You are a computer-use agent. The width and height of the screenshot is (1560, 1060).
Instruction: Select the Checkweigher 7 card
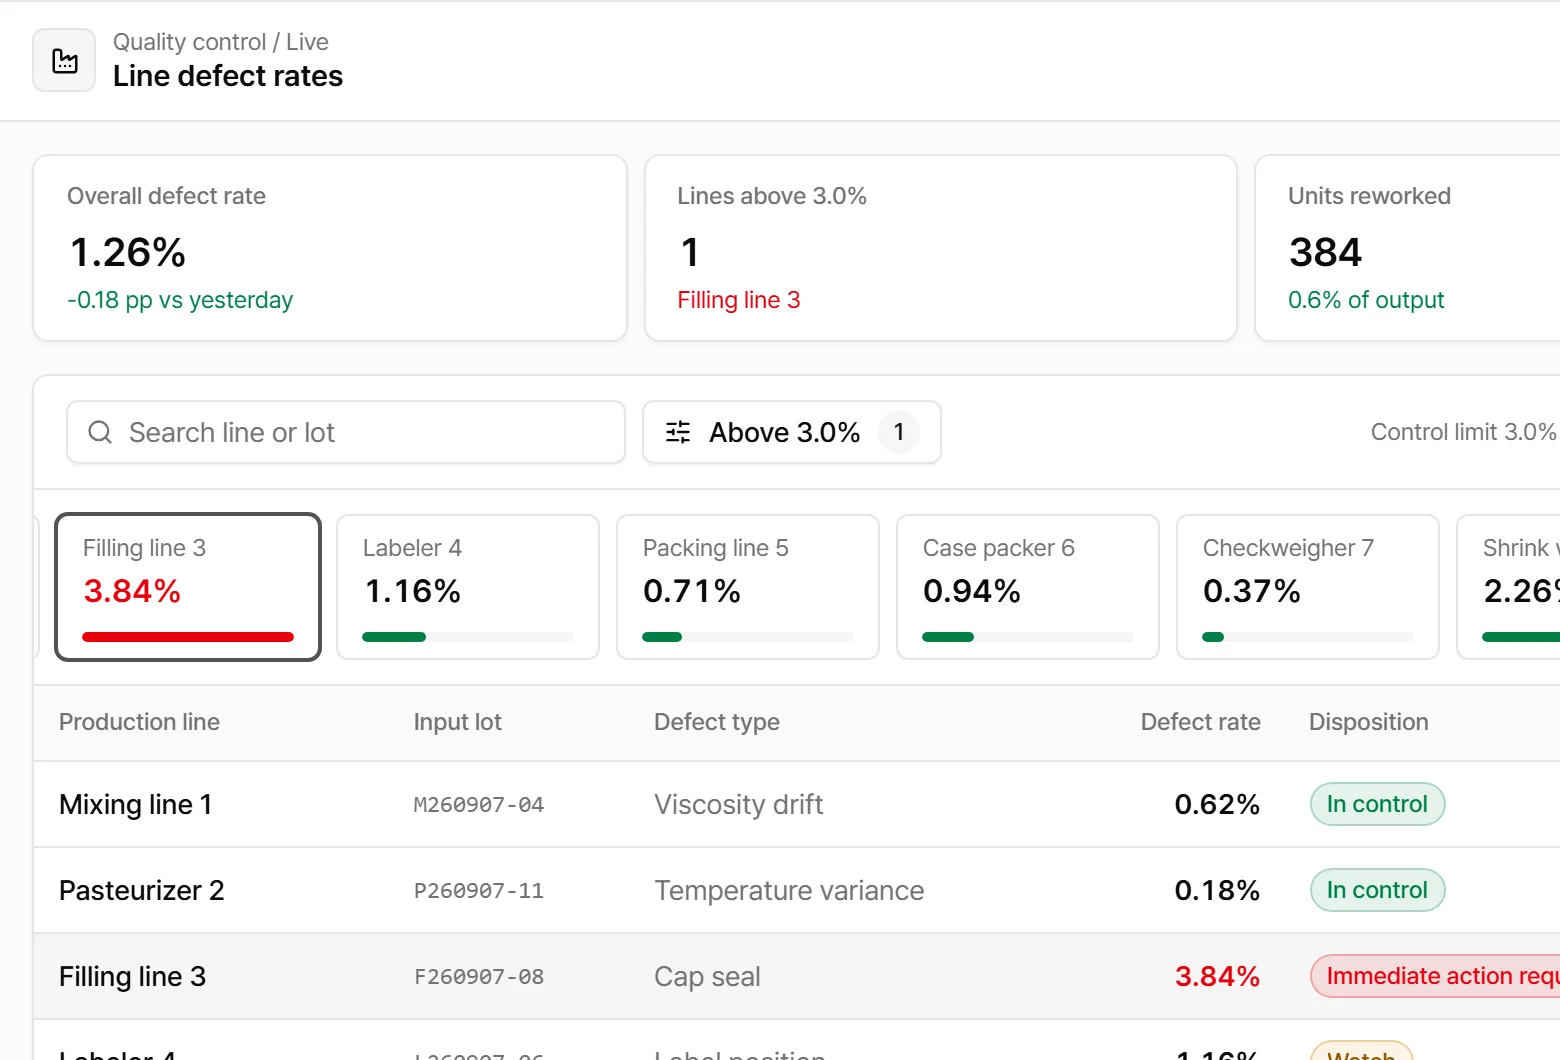(1308, 587)
